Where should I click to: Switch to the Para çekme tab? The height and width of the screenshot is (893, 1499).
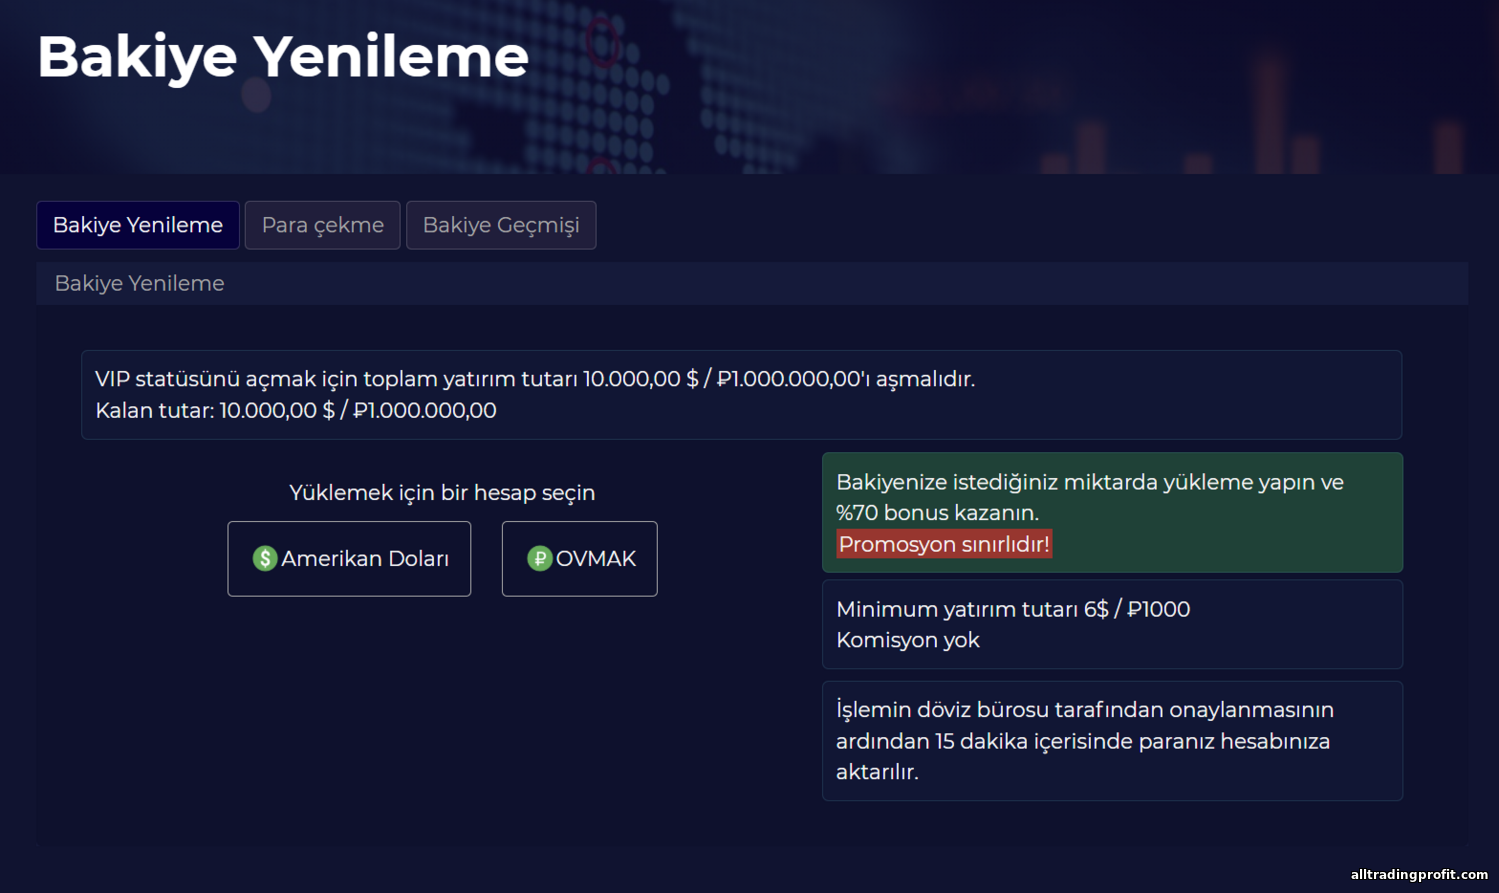click(x=322, y=225)
